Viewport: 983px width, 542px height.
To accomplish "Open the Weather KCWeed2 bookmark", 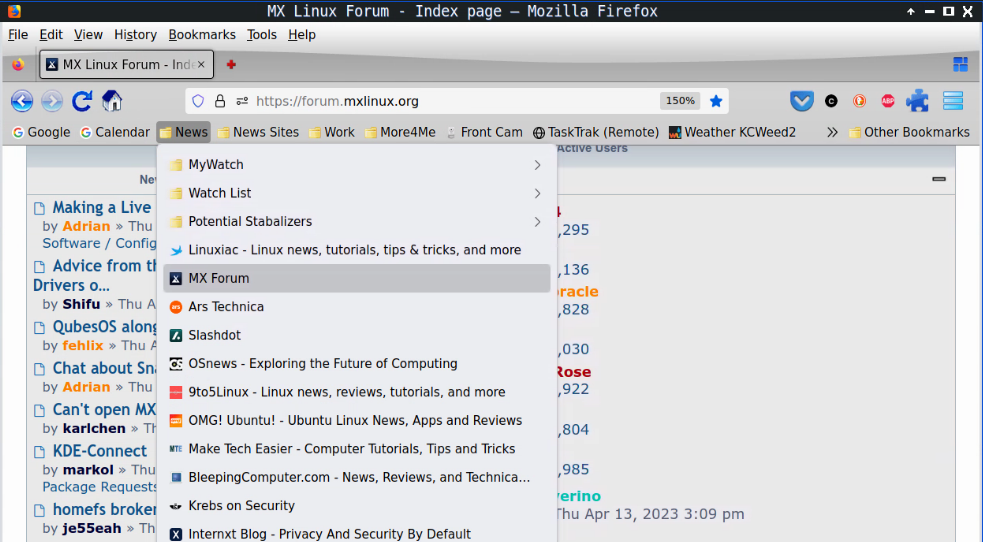I will click(x=732, y=132).
